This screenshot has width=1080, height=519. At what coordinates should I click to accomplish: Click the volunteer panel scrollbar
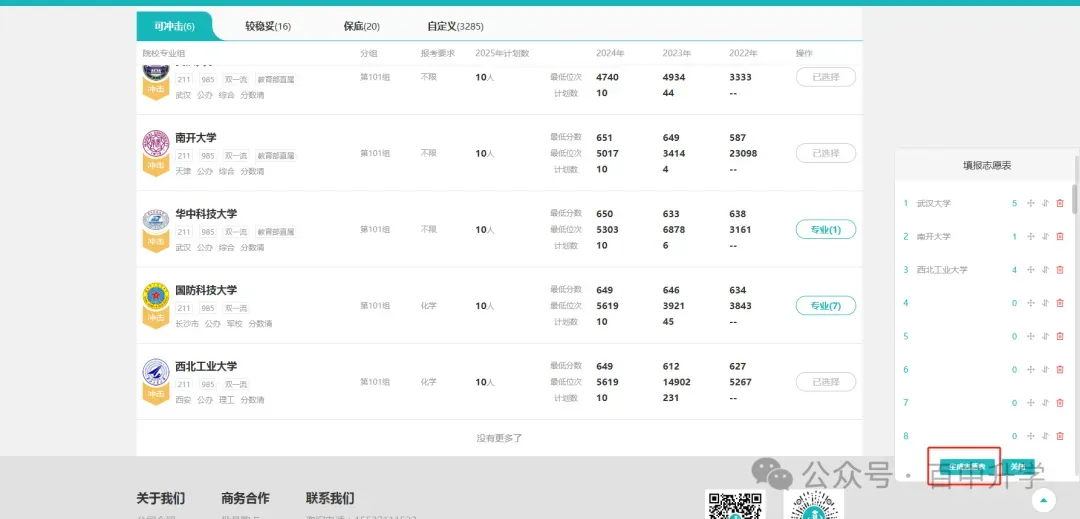[1074, 198]
